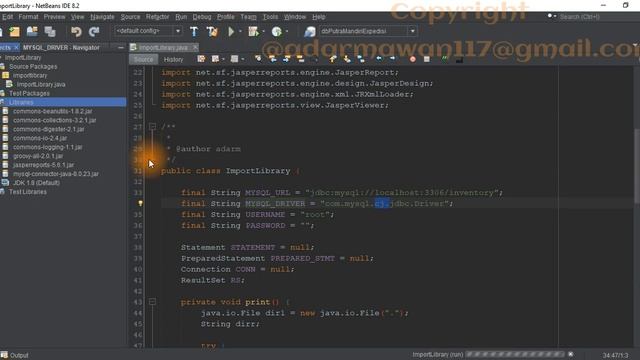The height and width of the screenshot is (360, 640).
Task: Click Find Previous Occurrence icon
Action: [x=272, y=59]
